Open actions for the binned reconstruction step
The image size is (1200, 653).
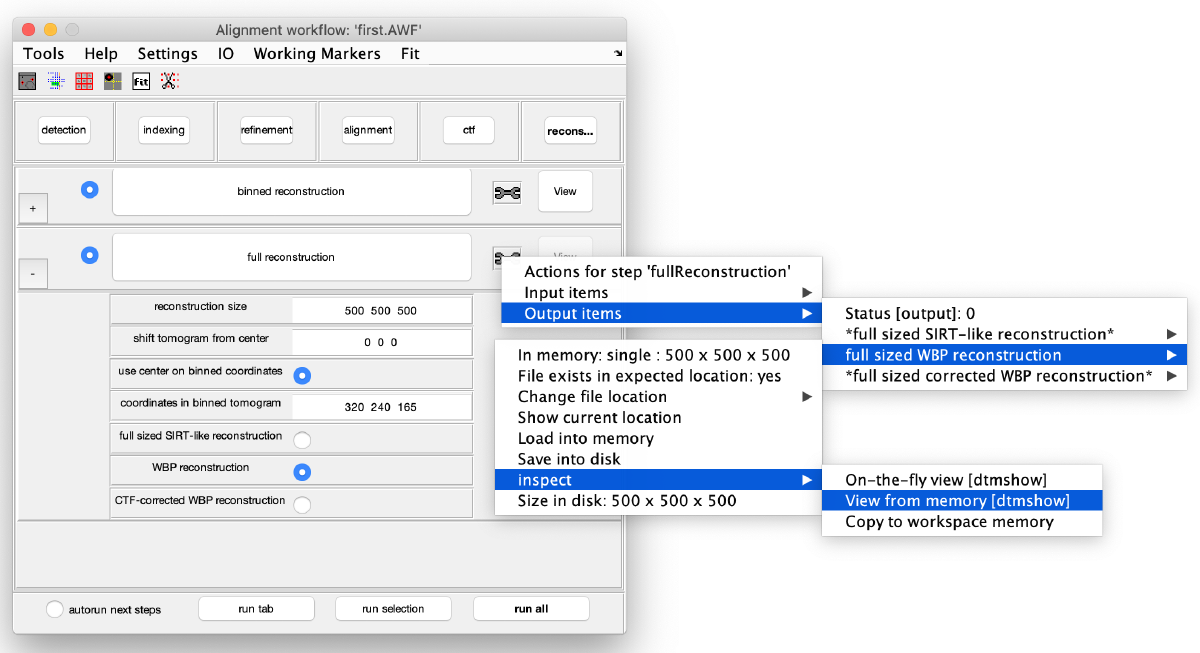[x=507, y=192]
